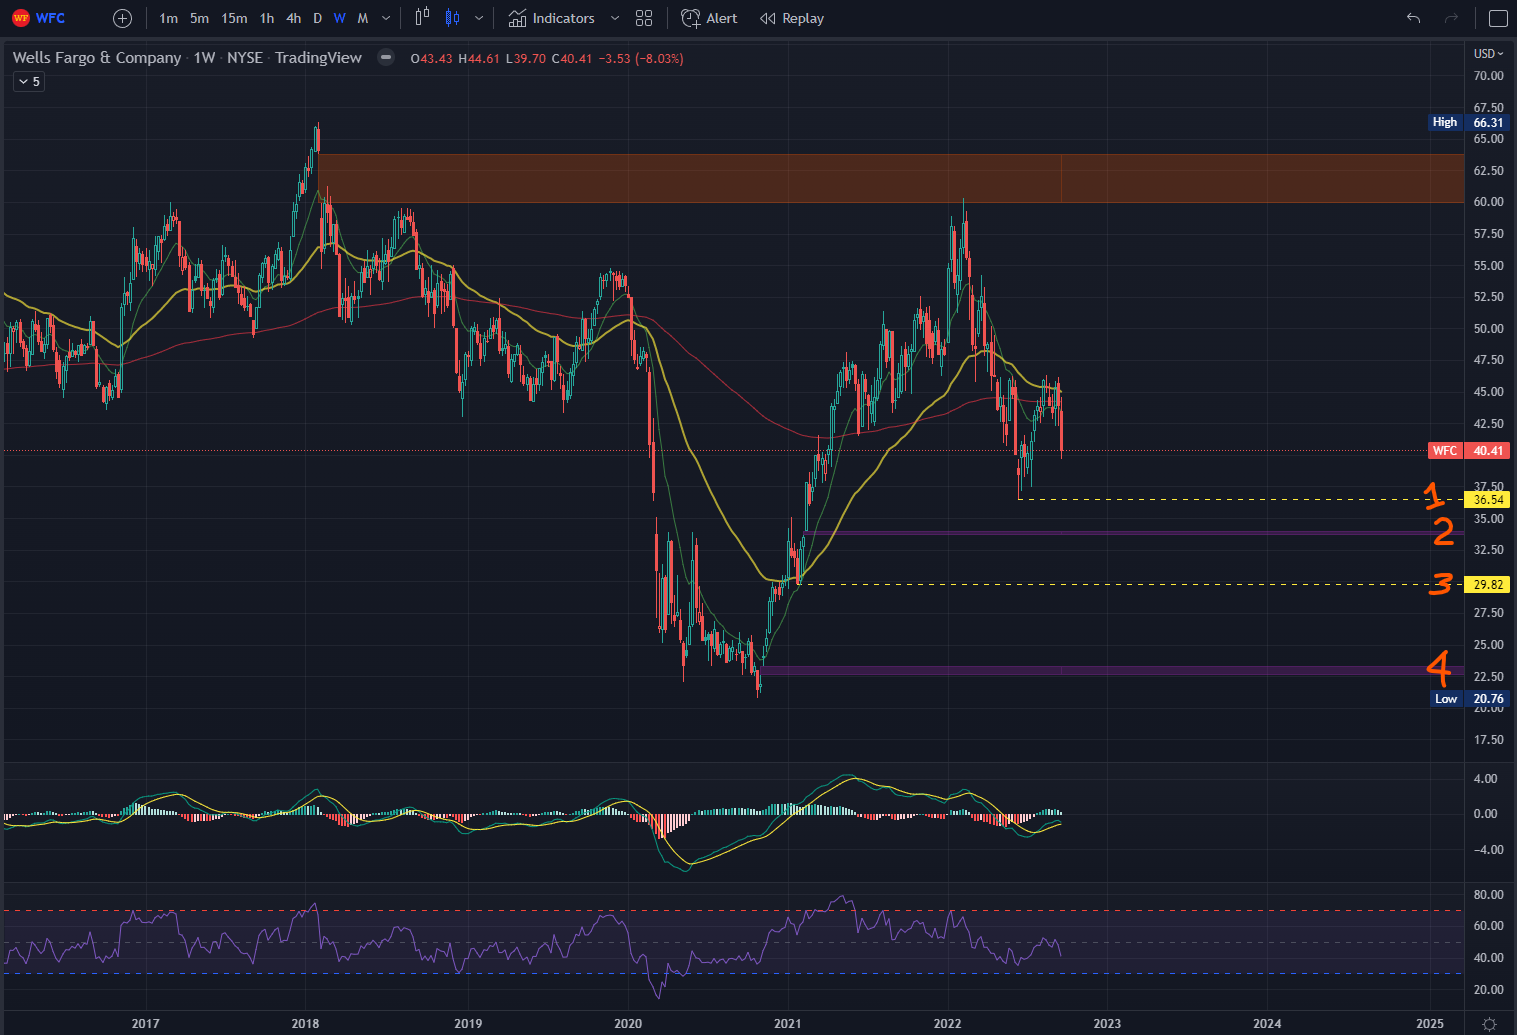Click the 36.54 price level label

pos(1488,499)
